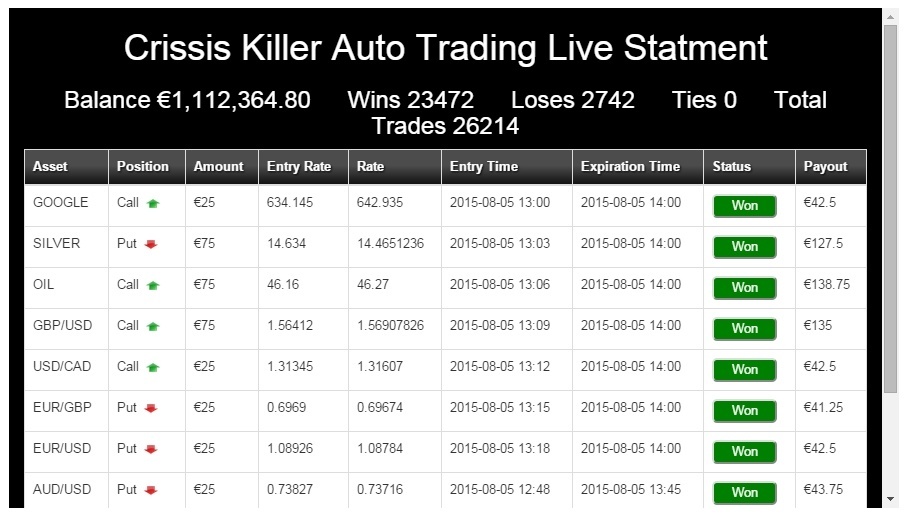The width and height of the screenshot is (907, 514).
Task: Click the green arrow in GBP/USD row
Action: click(x=153, y=326)
